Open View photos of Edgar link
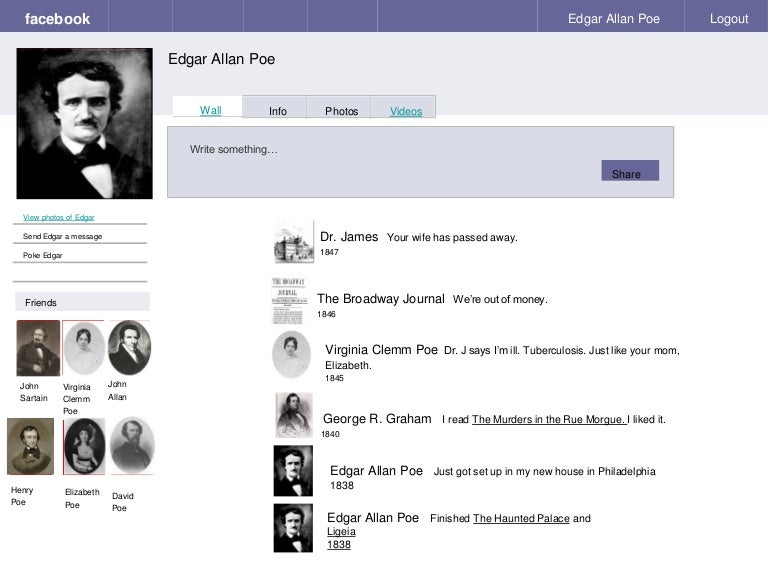This screenshot has width=768, height=576. 59,217
